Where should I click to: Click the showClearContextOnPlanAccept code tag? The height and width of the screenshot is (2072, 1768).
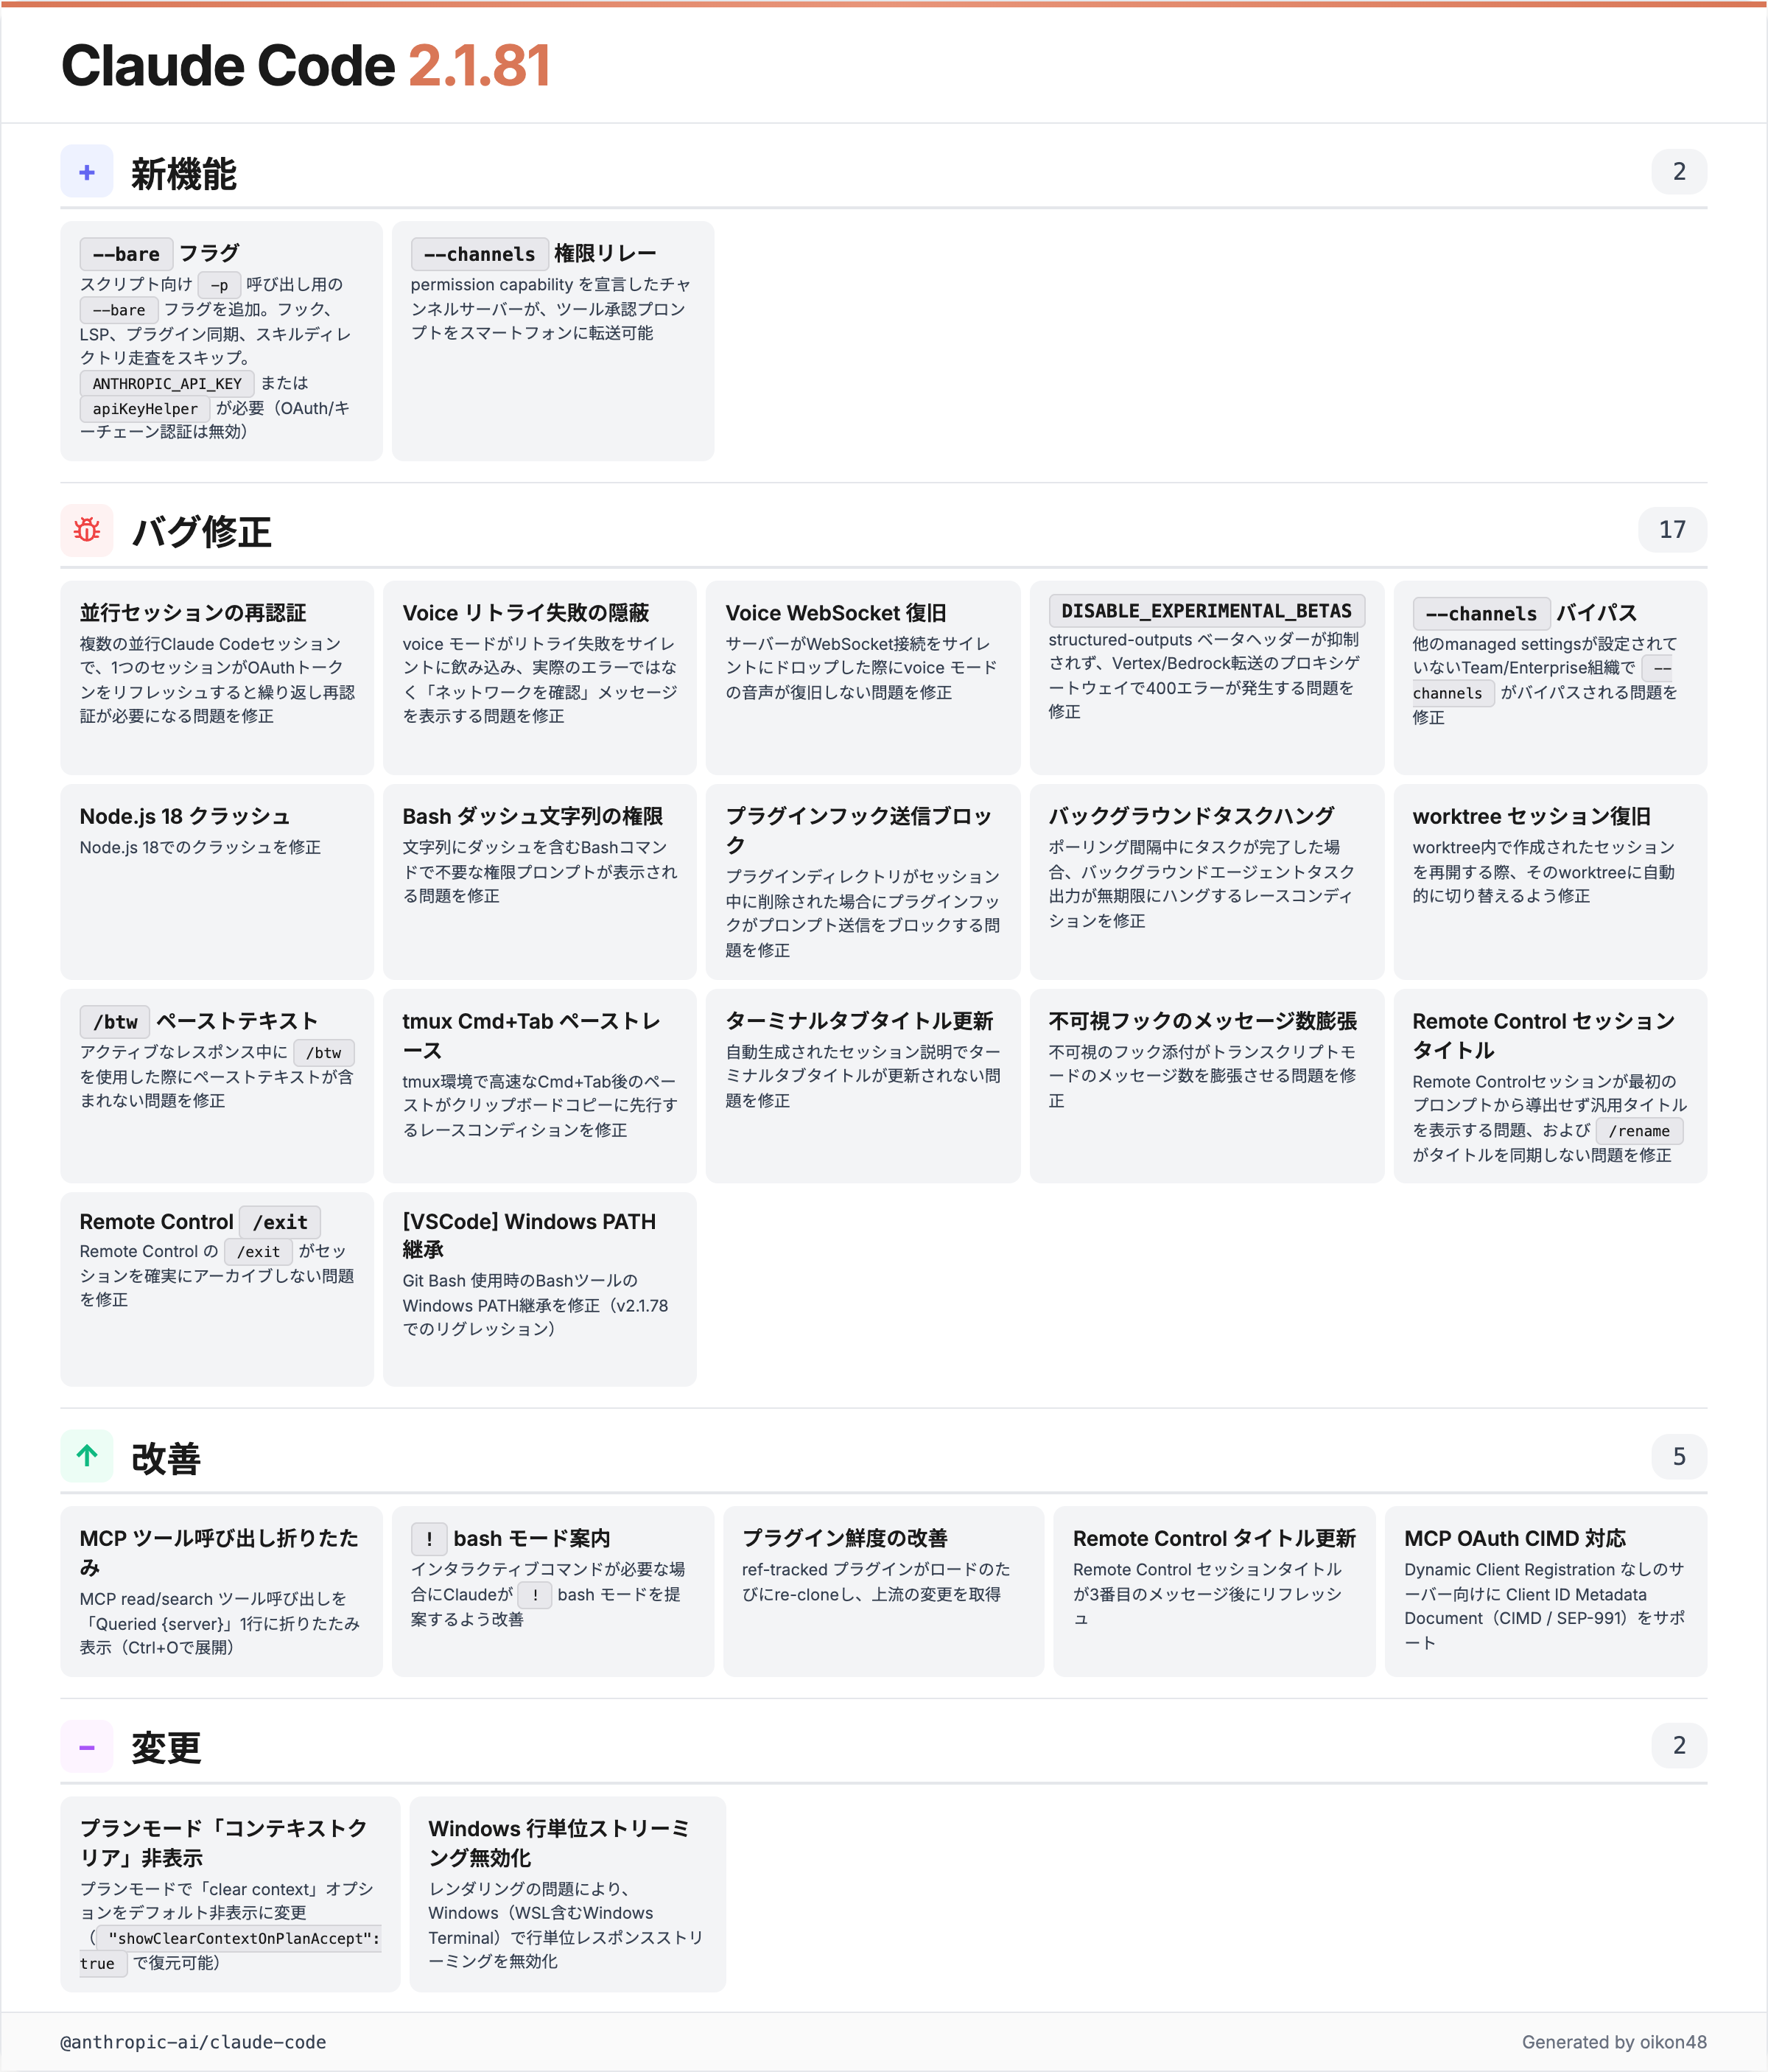[239, 1938]
